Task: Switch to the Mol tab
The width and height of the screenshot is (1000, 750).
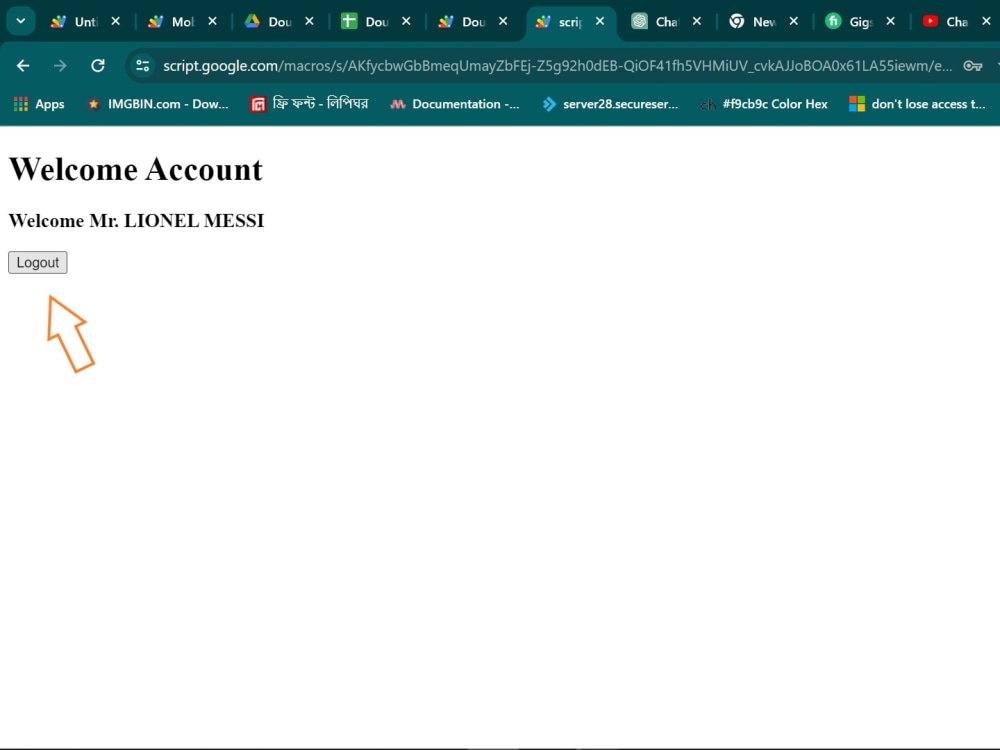Action: (x=173, y=22)
